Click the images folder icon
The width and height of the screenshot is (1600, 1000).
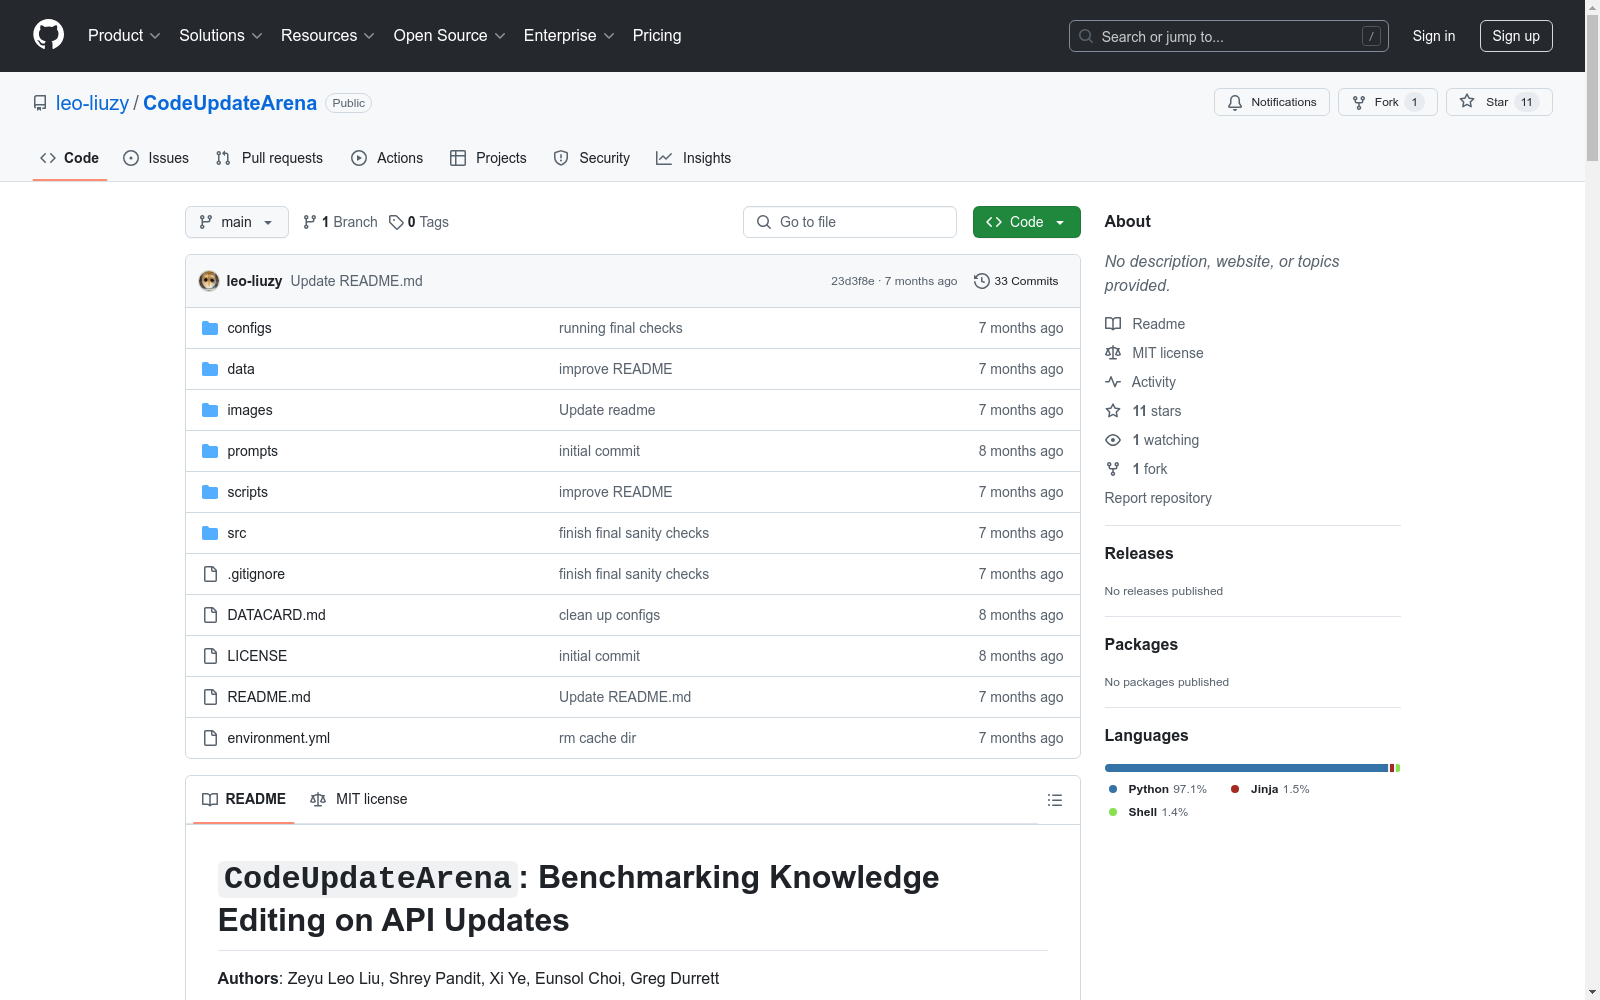click(210, 410)
